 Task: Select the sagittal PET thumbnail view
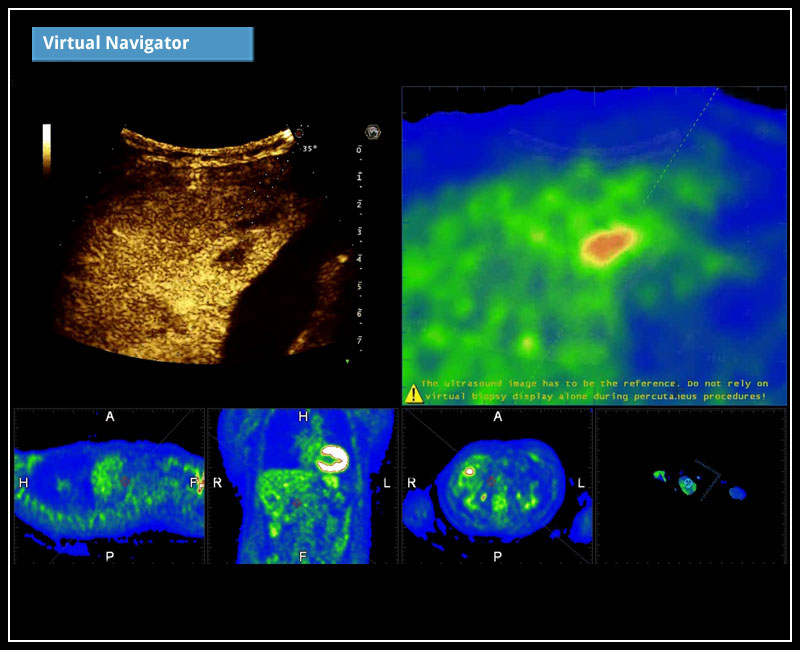[x=109, y=486]
